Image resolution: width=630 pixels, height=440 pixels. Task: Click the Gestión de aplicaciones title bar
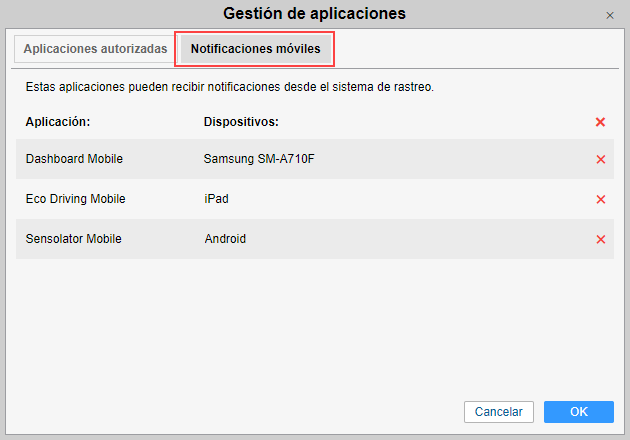tap(314, 14)
